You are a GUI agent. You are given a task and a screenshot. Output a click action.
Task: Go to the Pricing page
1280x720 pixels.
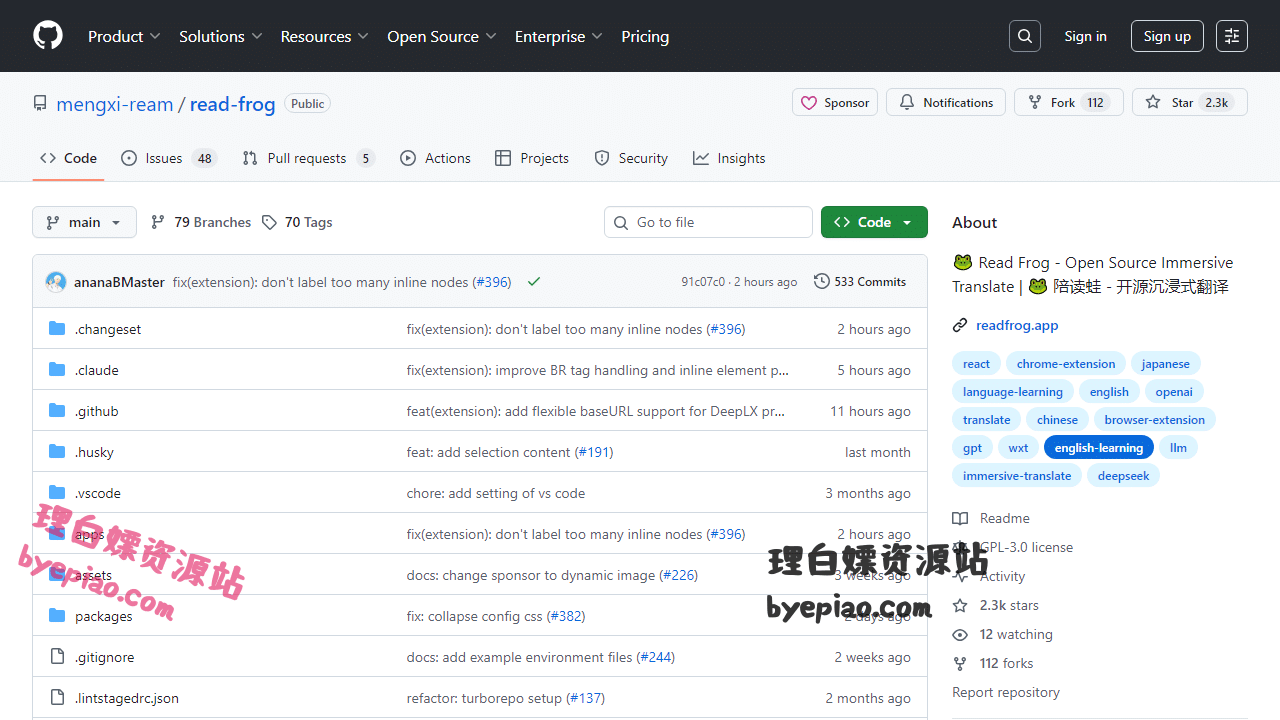coord(645,36)
